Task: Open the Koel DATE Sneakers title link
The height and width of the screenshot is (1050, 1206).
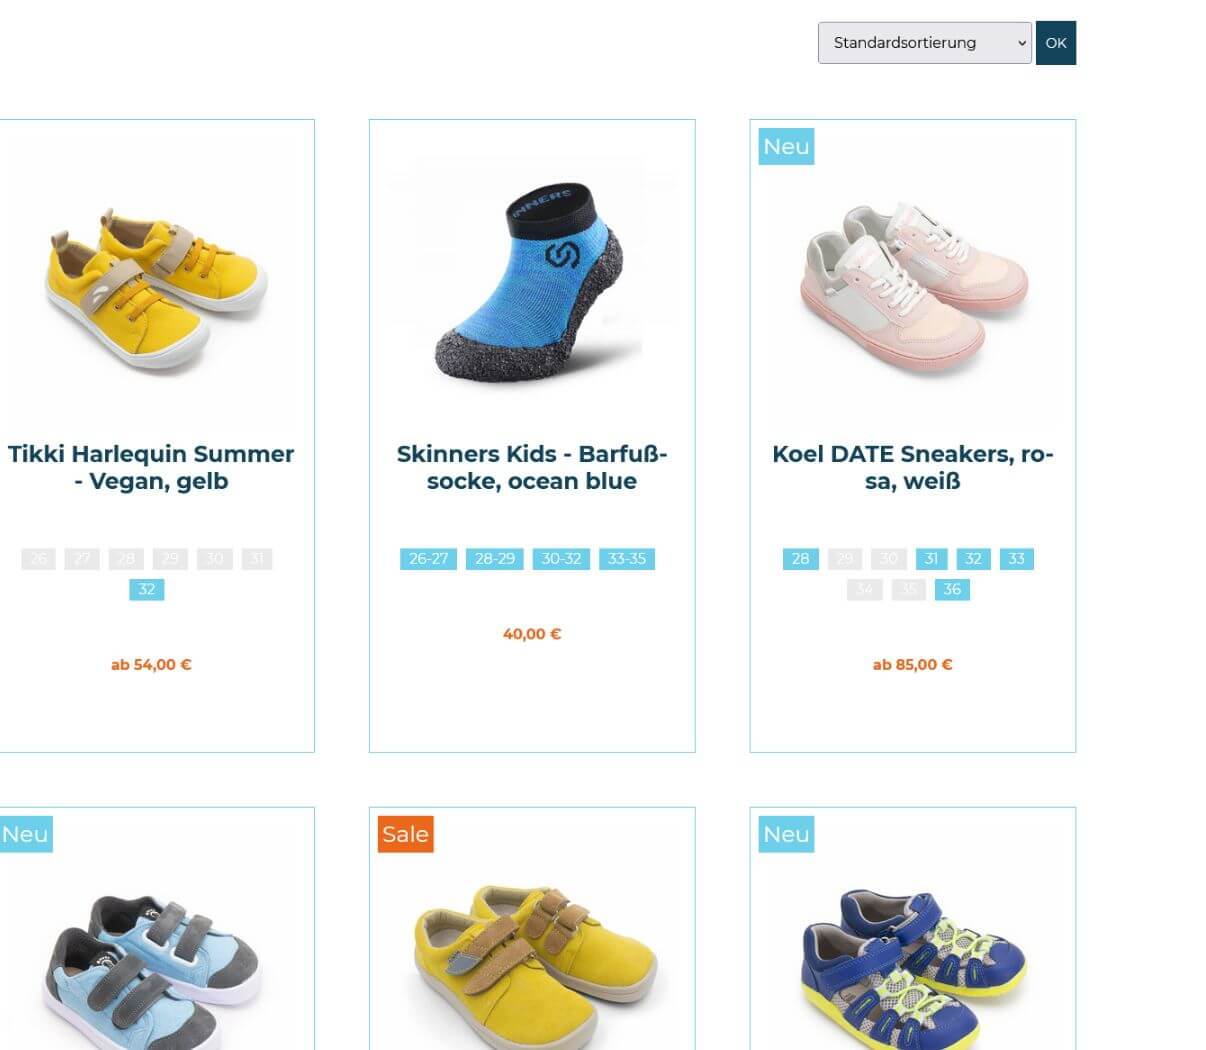Action: [913, 467]
